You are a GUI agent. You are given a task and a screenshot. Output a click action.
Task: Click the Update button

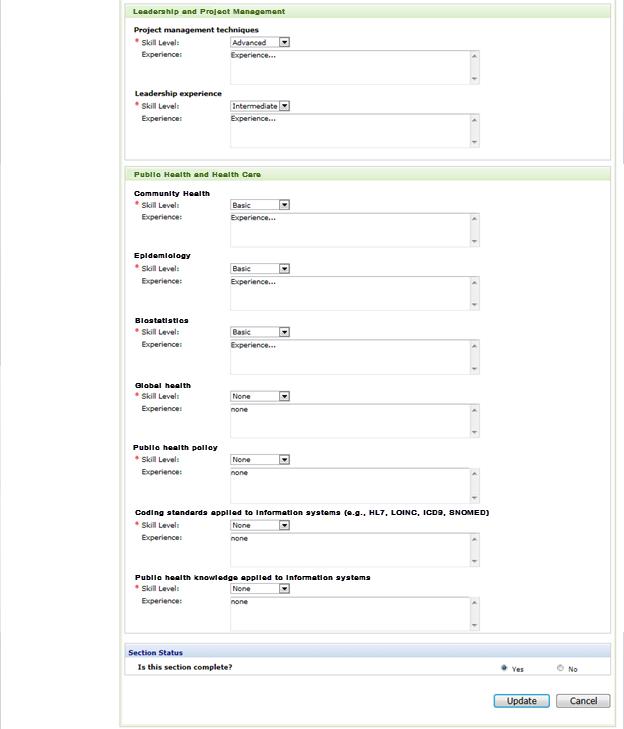[521, 701]
